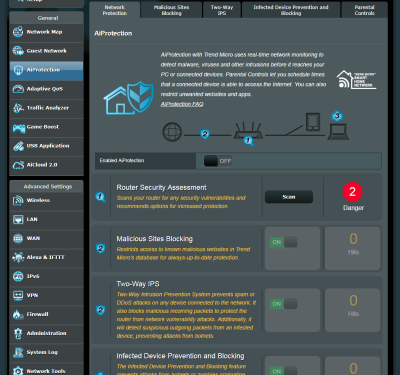Click the Trend Micro Smart Home Network logo
The image size is (400, 375).
click(356, 79)
